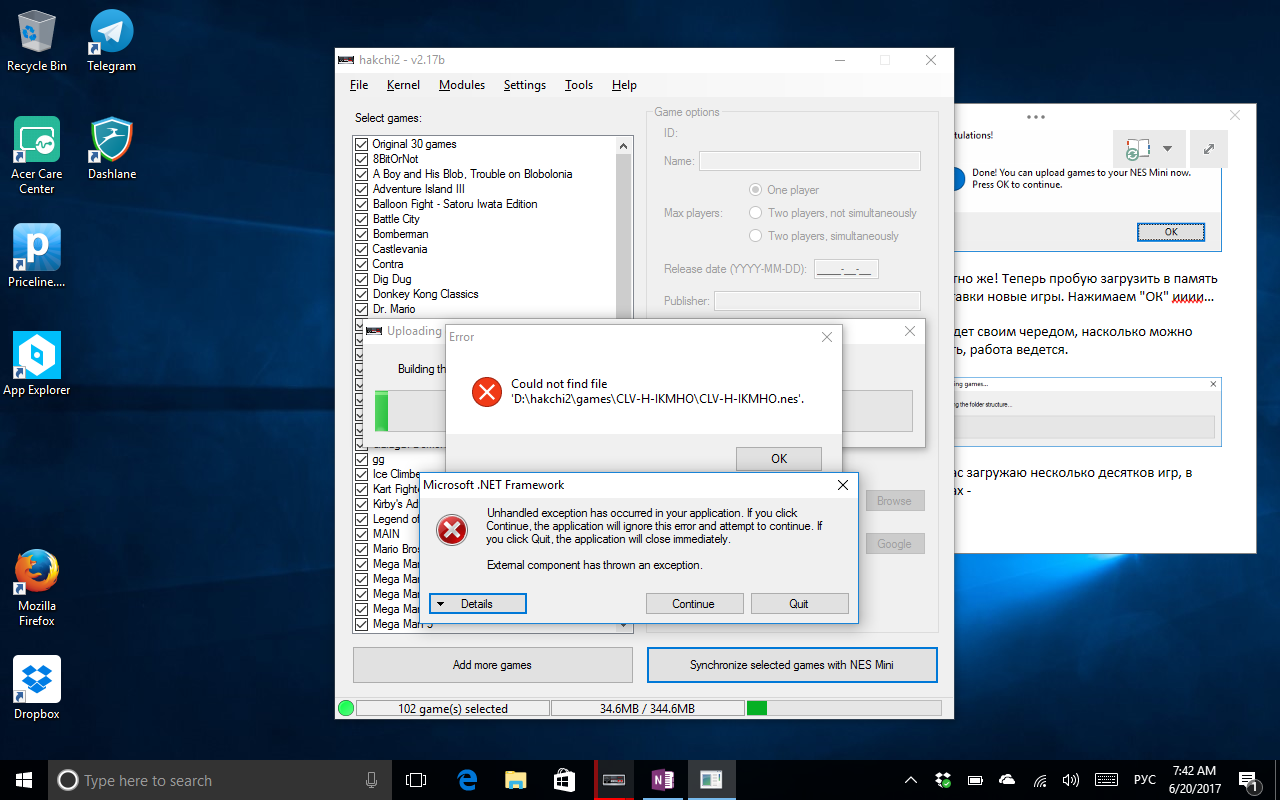Open the Dropbox desktop shortcut

37,688
